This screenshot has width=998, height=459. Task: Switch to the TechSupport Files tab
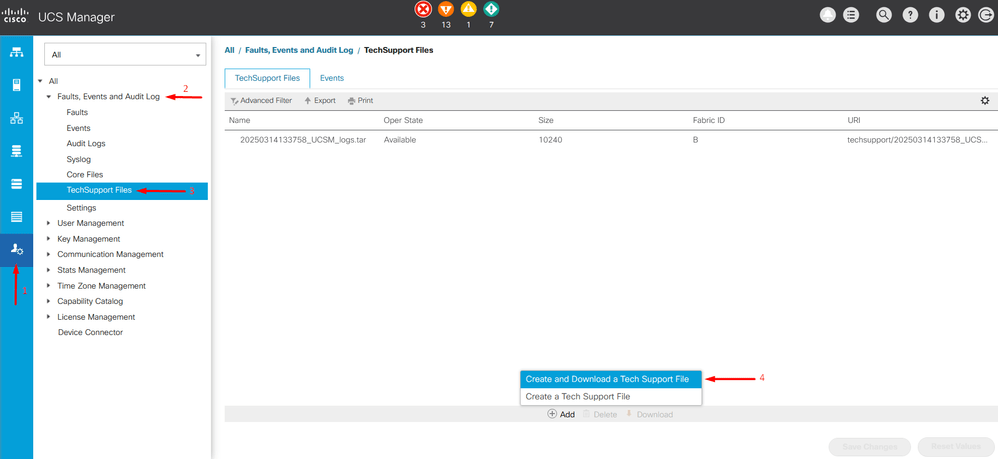click(267, 78)
